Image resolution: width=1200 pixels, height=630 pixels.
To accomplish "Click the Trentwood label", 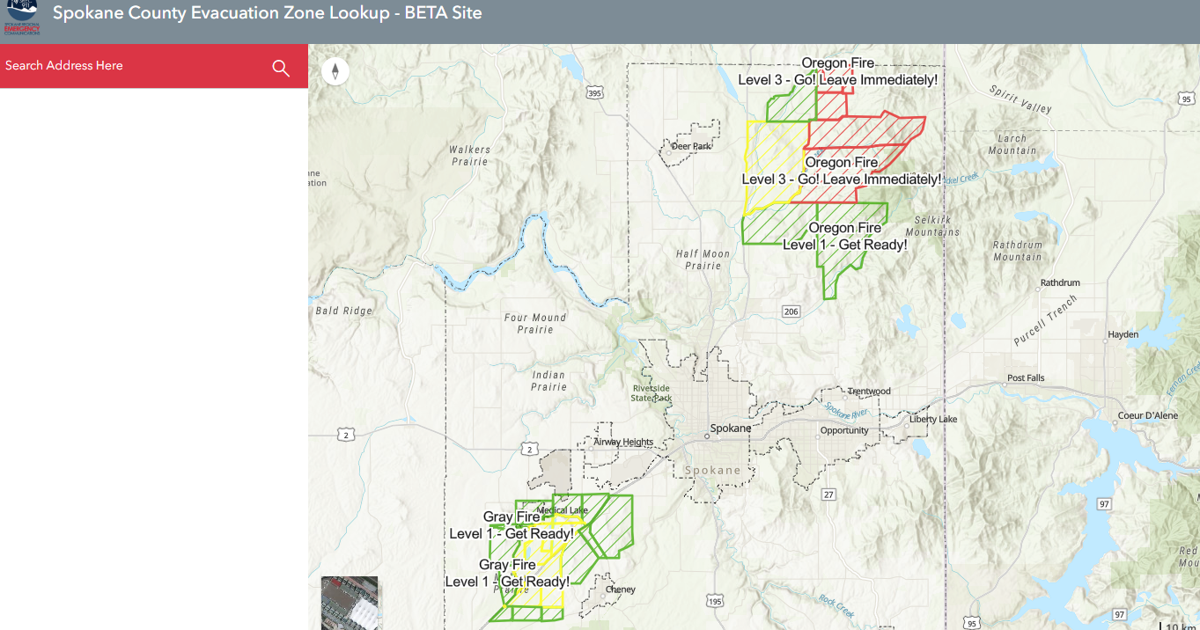I will click(x=869, y=391).
